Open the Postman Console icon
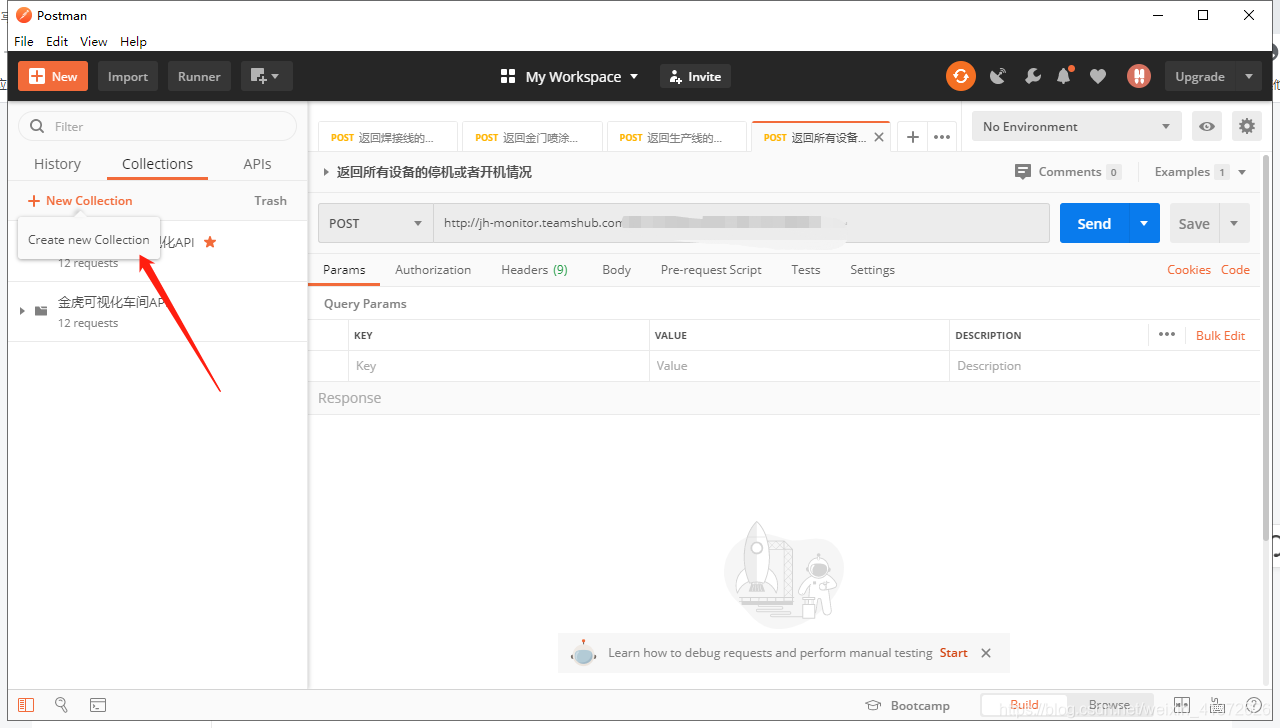The image size is (1280, 728). [98, 705]
